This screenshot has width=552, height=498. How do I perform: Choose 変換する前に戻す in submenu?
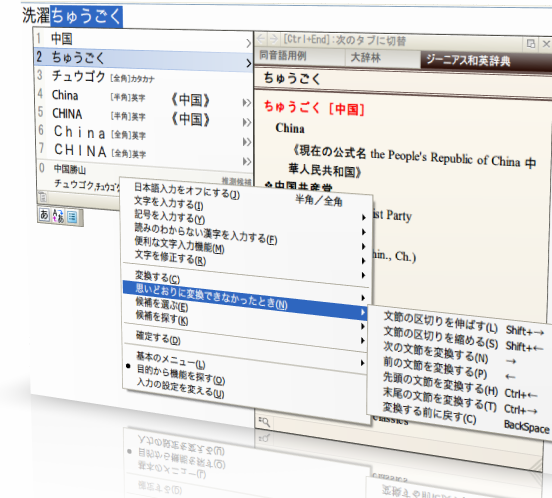pos(429,413)
